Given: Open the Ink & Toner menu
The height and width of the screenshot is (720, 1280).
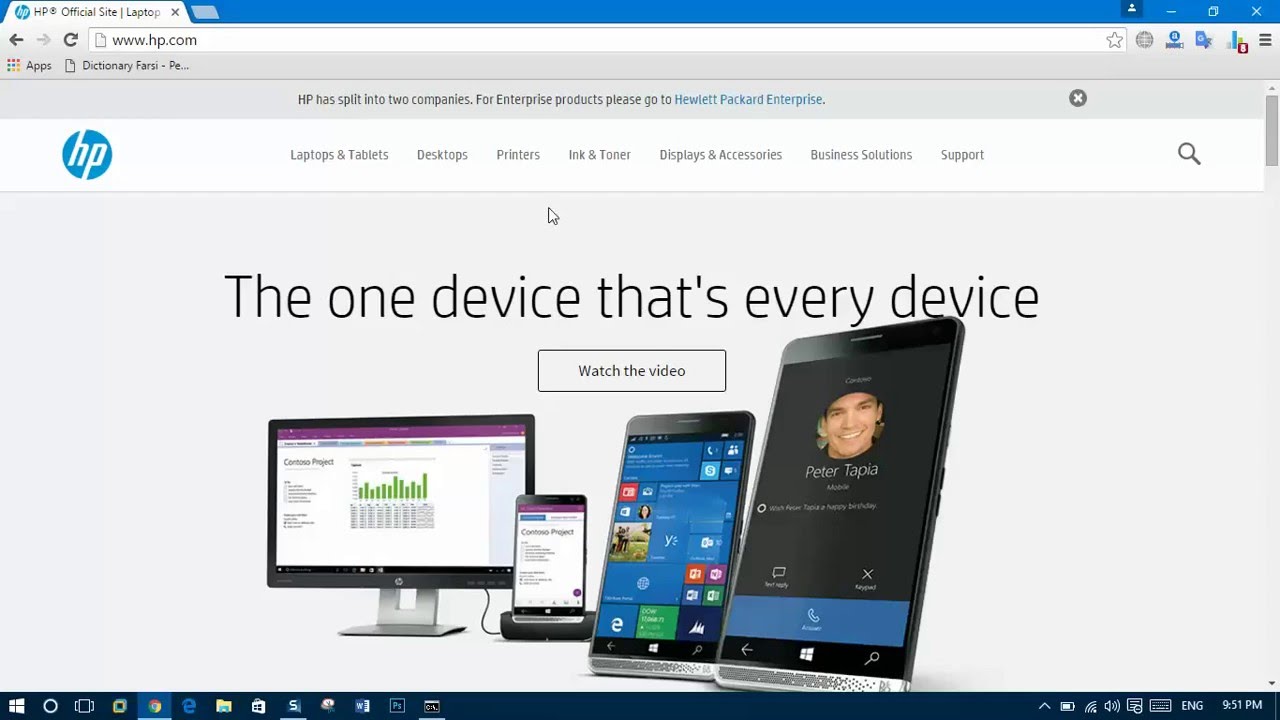Looking at the screenshot, I should [x=599, y=155].
